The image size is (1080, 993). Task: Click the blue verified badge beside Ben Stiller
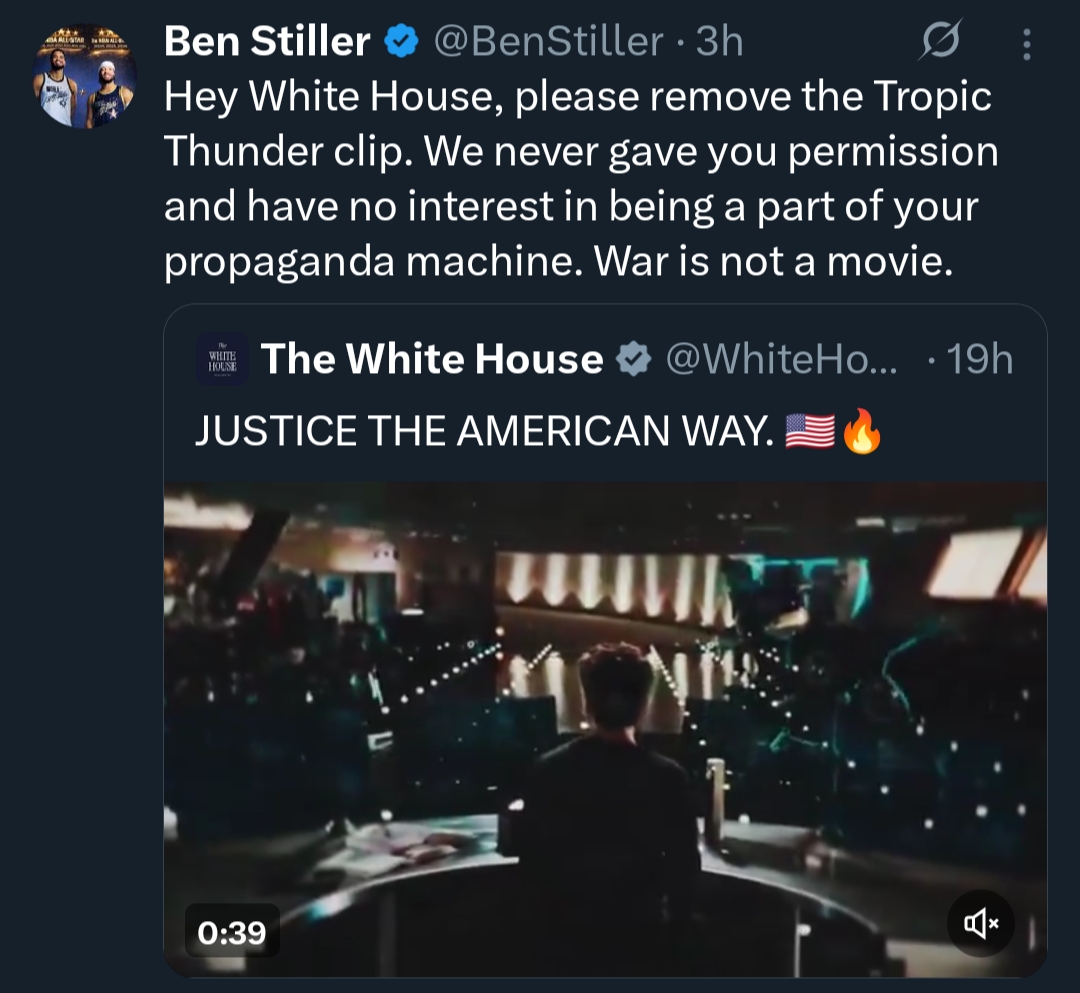[x=402, y=42]
